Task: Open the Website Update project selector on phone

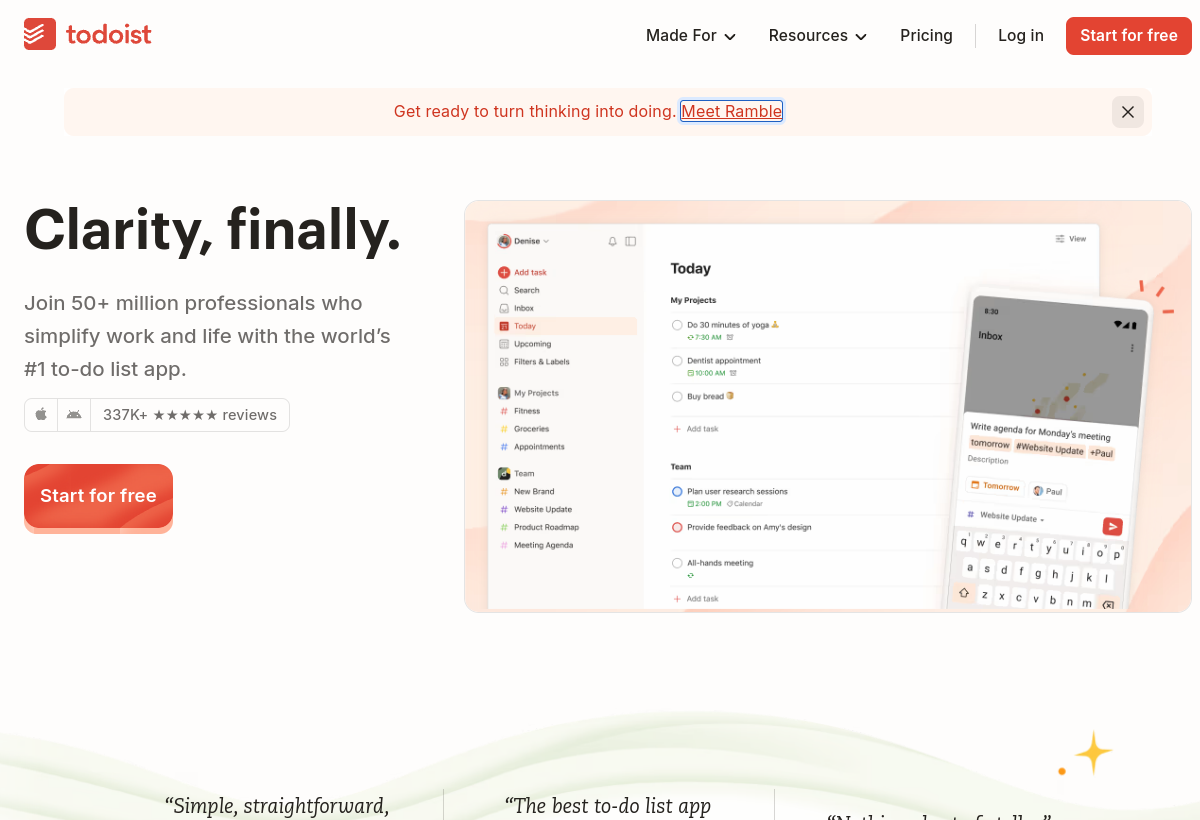Action: point(1004,517)
